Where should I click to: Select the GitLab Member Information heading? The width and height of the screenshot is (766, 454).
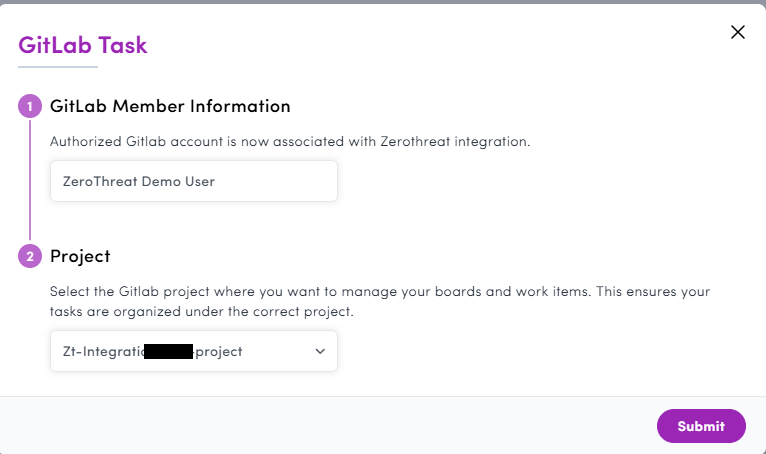(170, 106)
